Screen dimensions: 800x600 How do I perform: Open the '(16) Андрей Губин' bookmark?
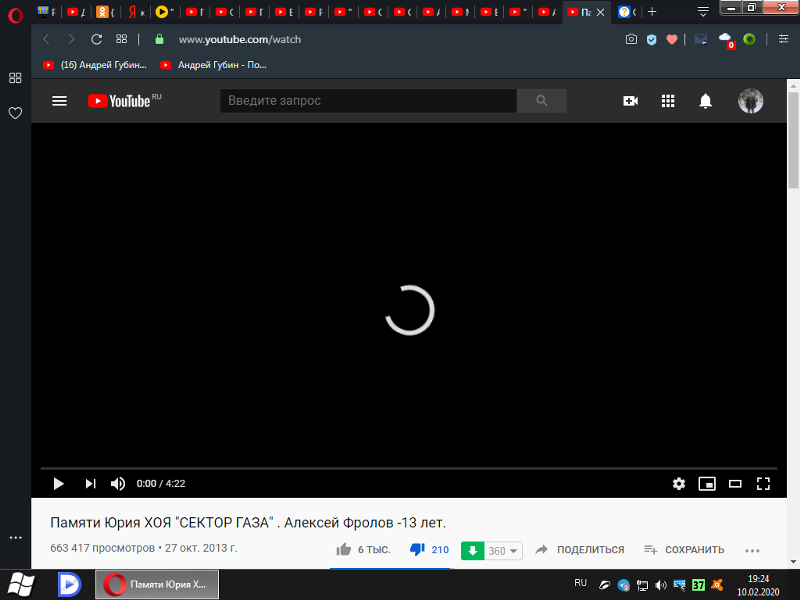[95, 65]
